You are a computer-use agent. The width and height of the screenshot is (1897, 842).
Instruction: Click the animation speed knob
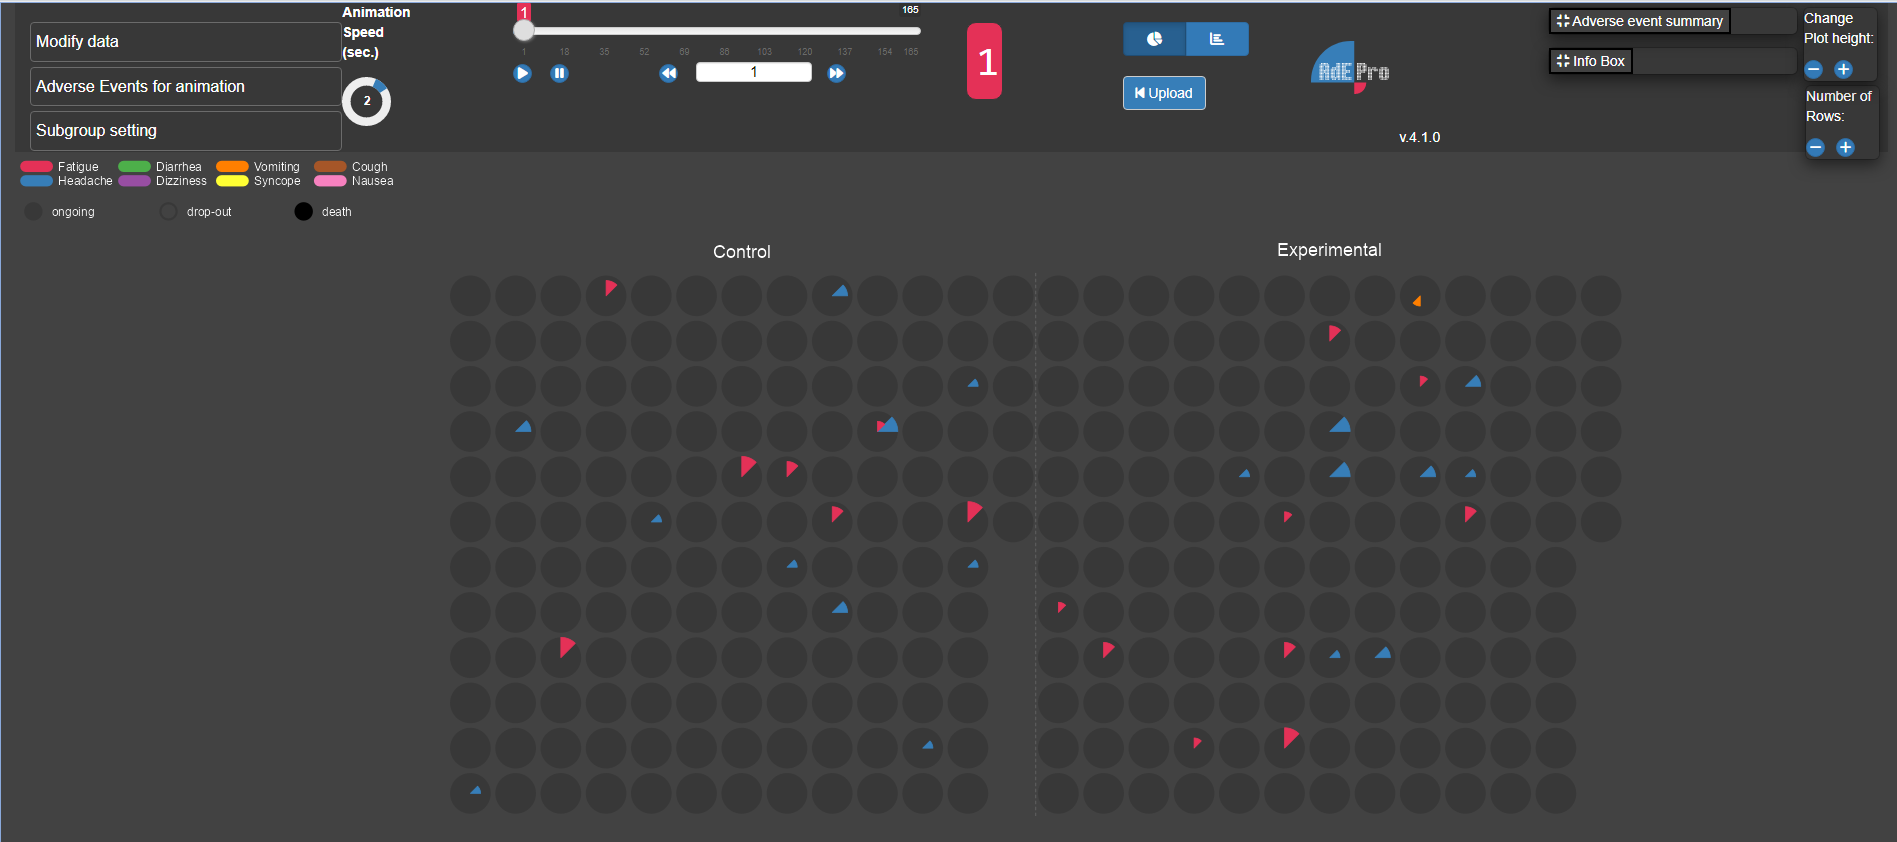pos(367,102)
